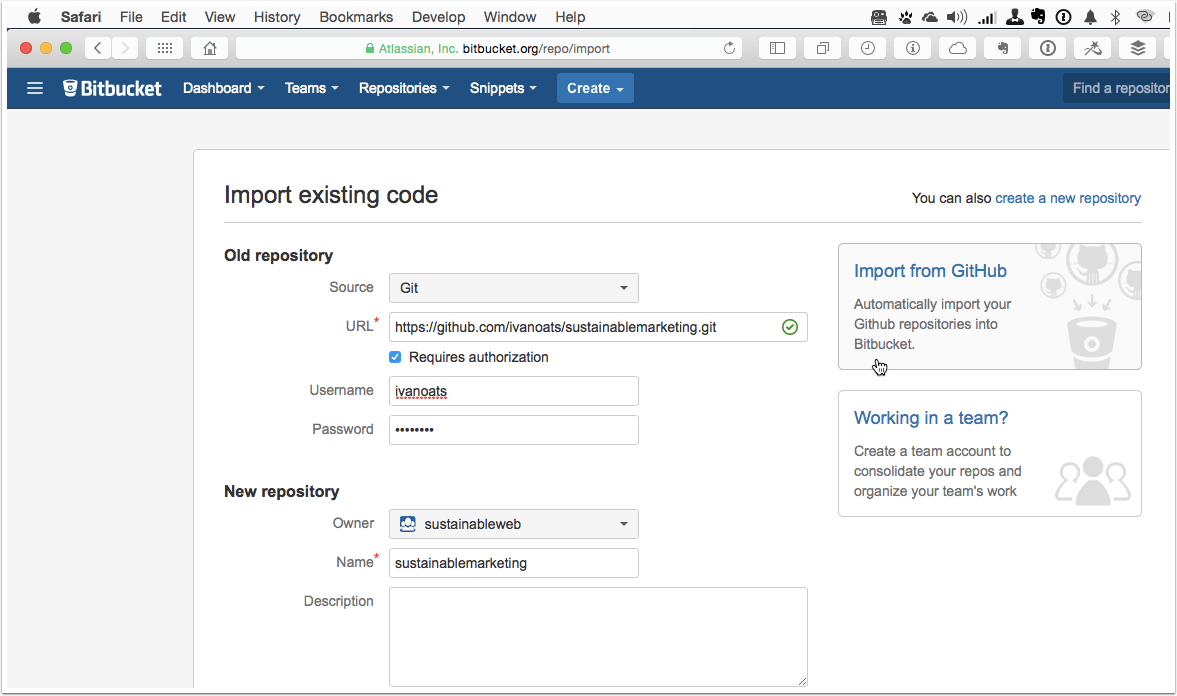The width and height of the screenshot is (1177, 696).
Task: Click into the Description text area
Action: point(598,636)
